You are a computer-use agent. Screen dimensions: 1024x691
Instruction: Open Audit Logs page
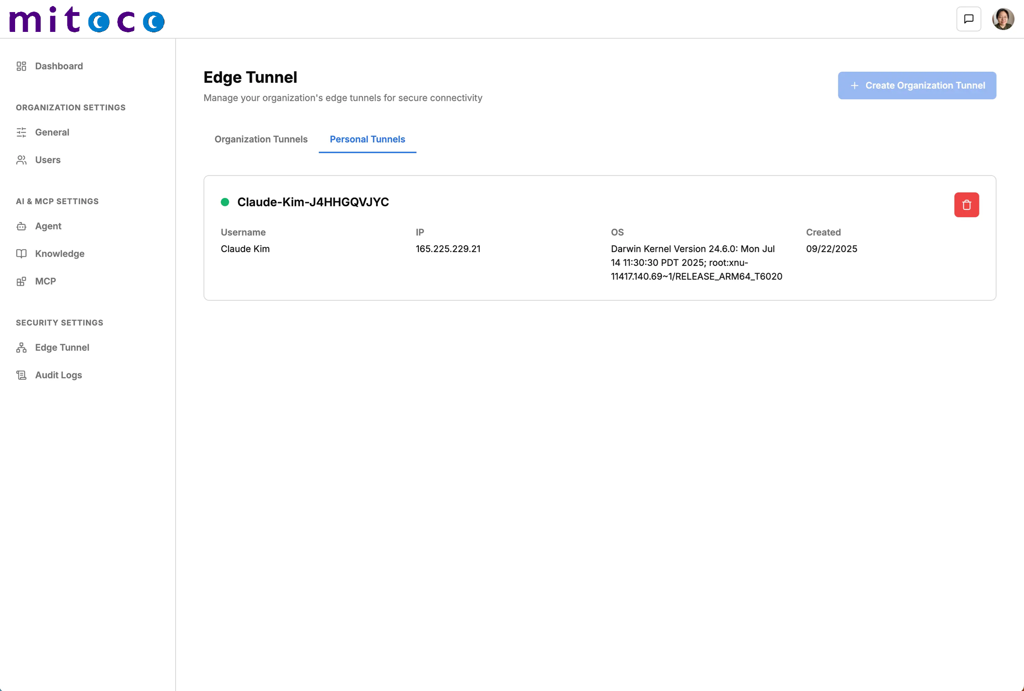[59, 375]
